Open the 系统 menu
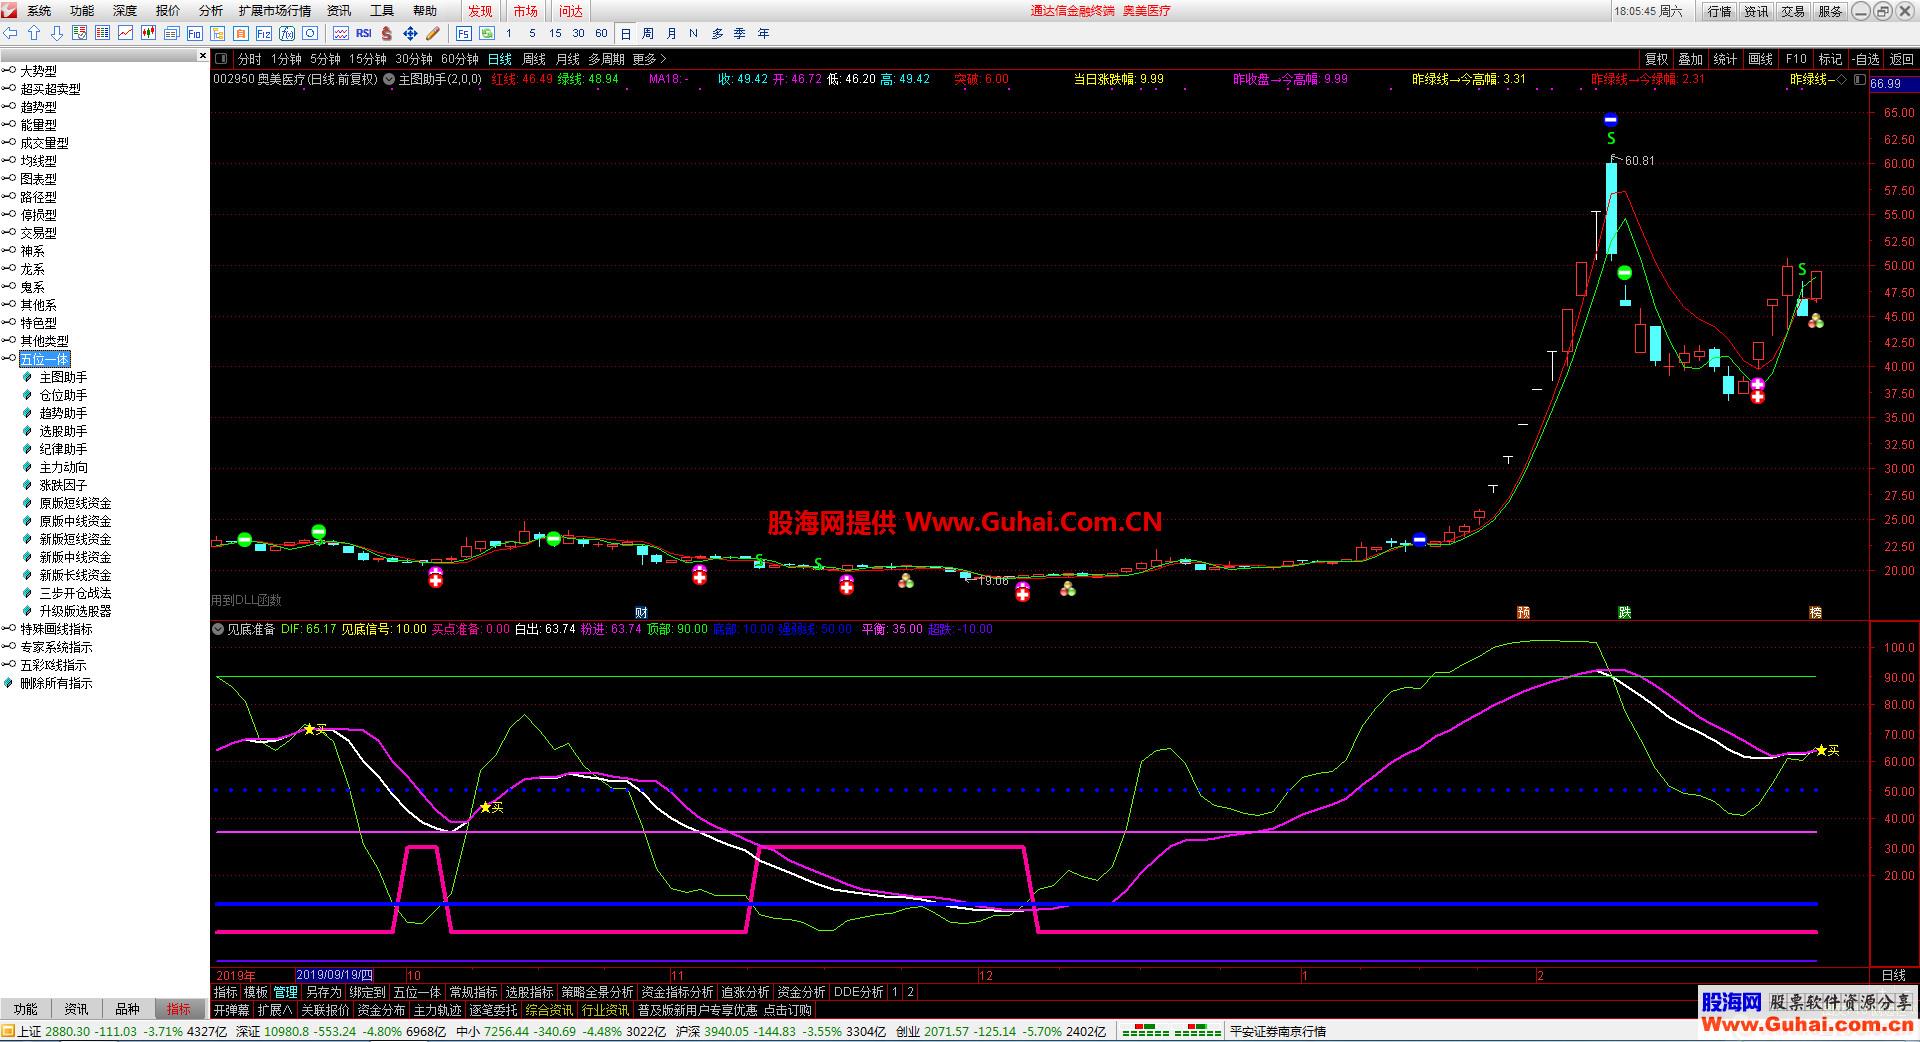This screenshot has width=1920, height=1042. [x=39, y=11]
